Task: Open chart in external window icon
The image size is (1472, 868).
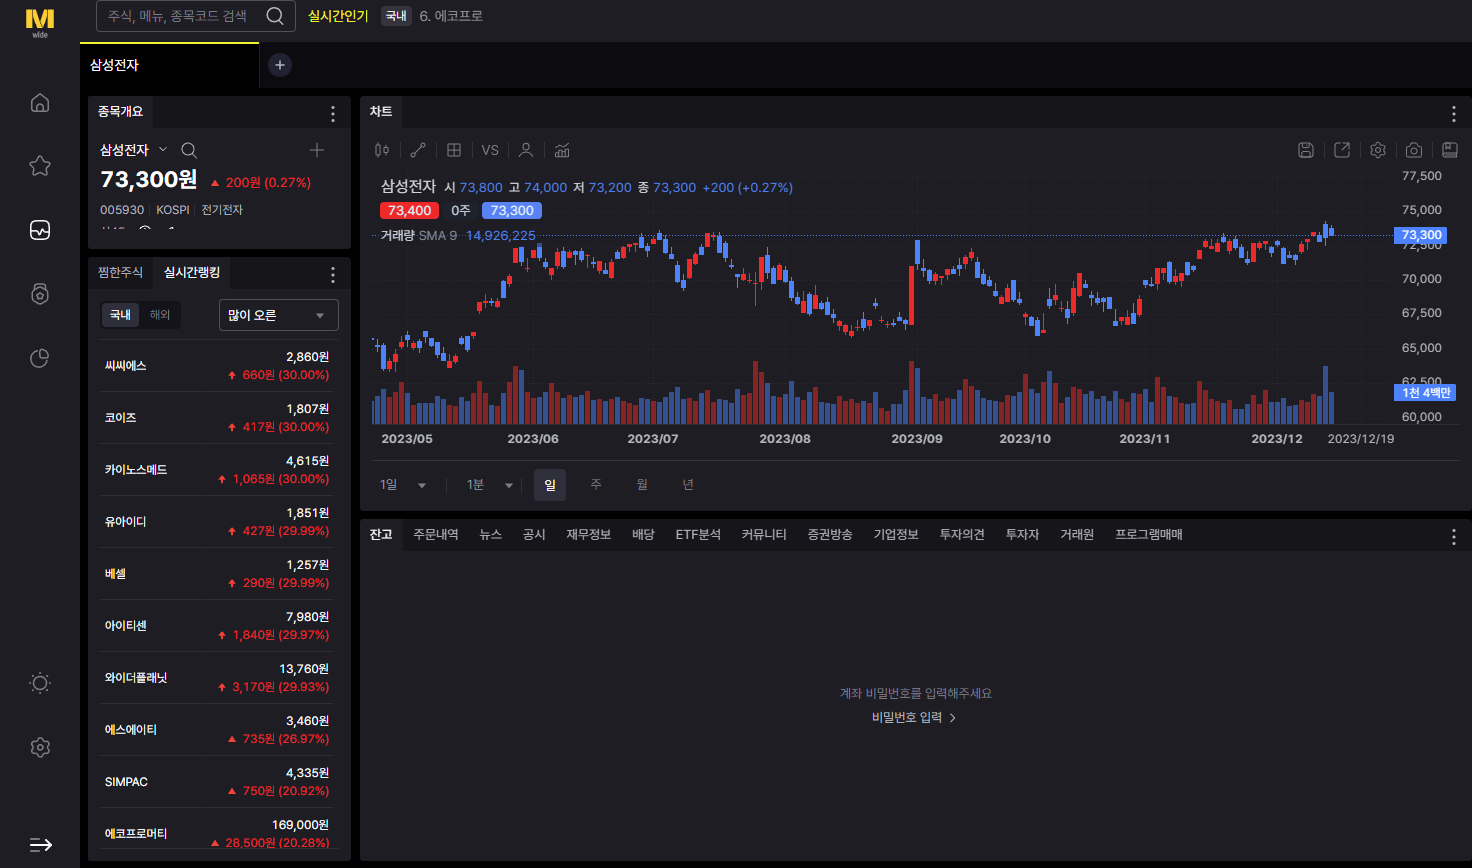Action: coord(1342,150)
